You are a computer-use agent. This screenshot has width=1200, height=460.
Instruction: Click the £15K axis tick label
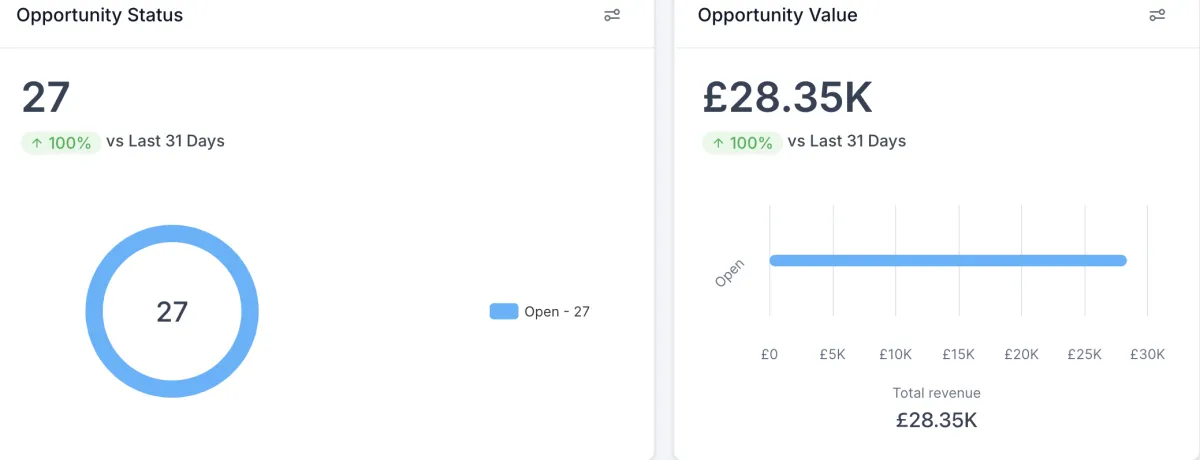(958, 354)
